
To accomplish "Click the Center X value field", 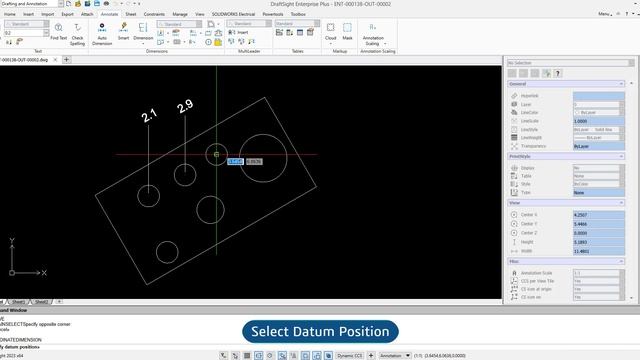I will pos(599,215).
